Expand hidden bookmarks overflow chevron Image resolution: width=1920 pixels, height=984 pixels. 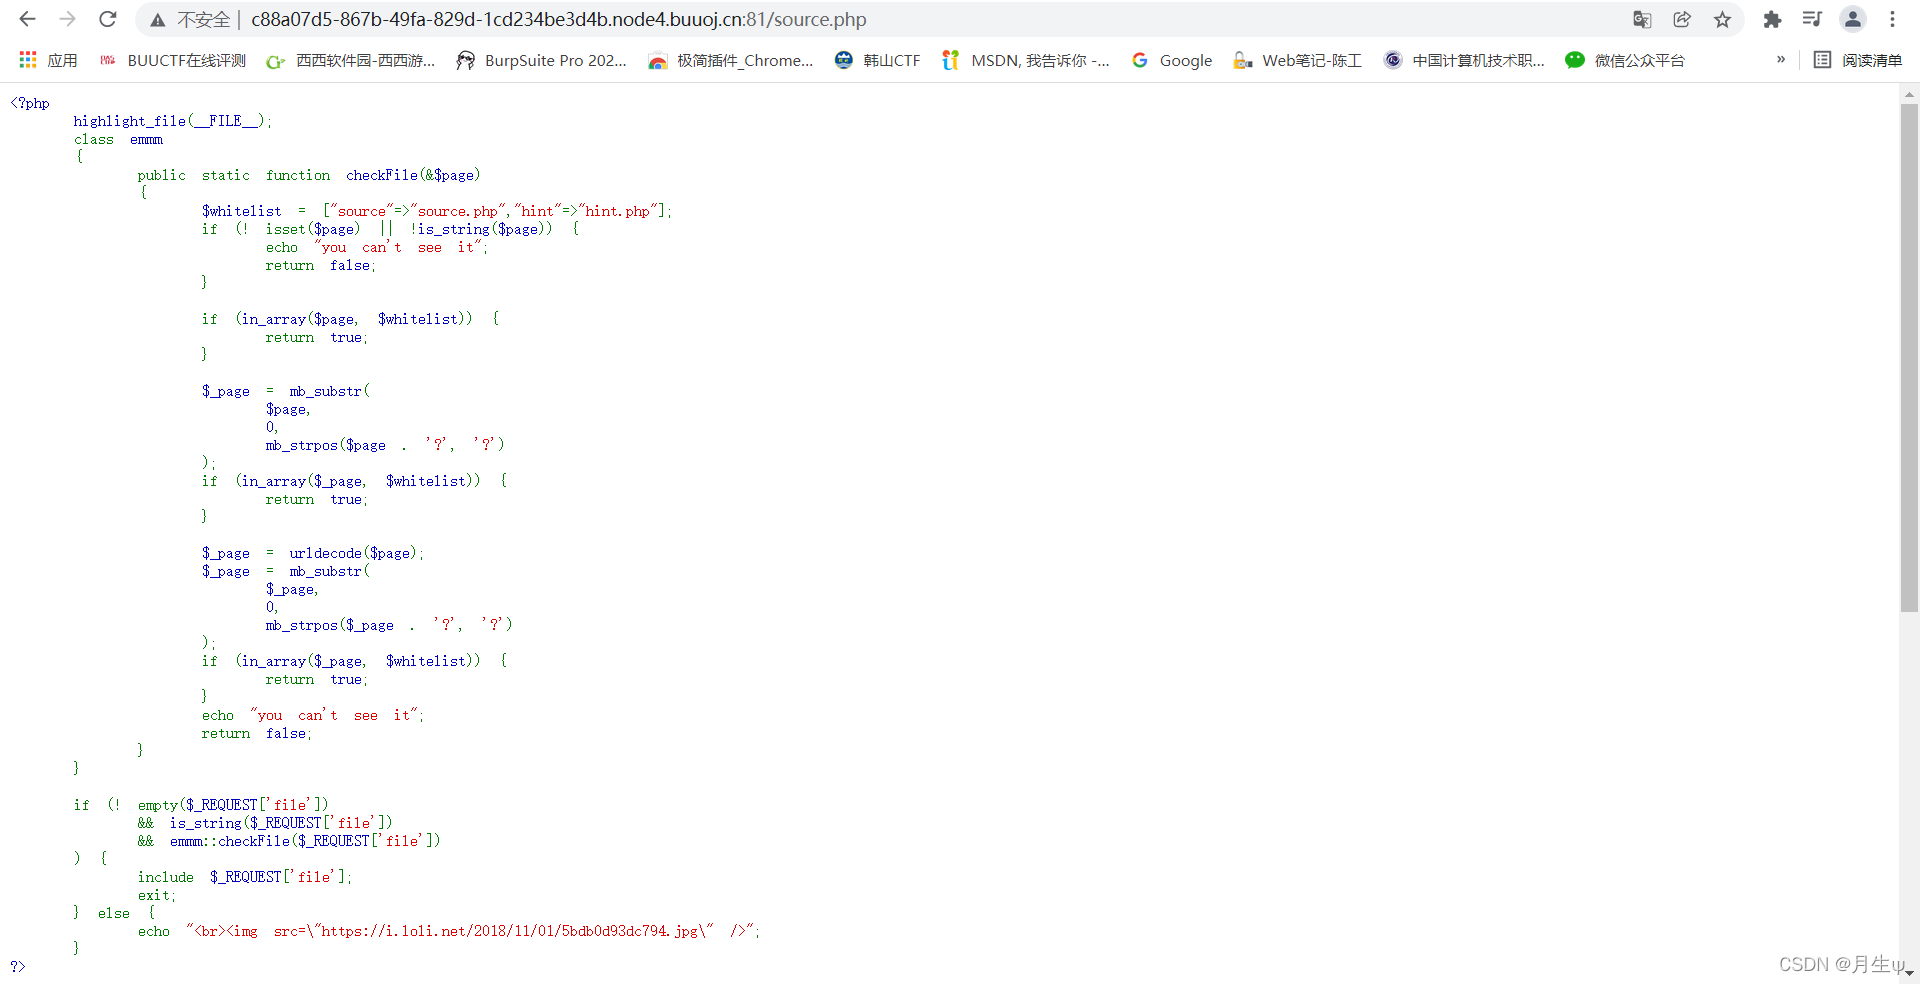1781,60
